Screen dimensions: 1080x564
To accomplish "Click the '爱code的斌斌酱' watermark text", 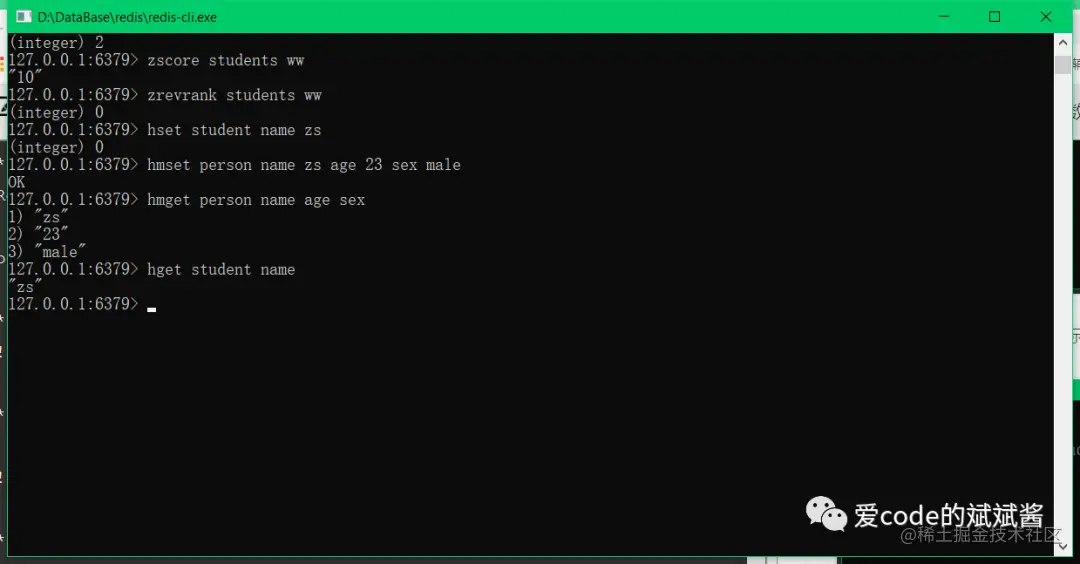I will coord(948,515).
